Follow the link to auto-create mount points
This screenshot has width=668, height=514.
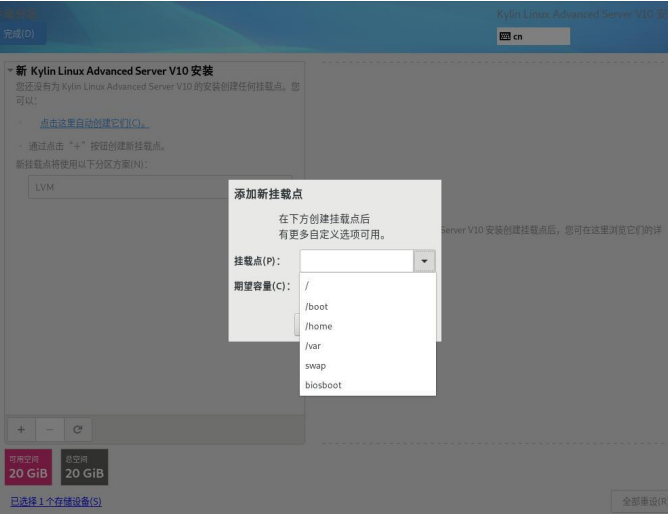tap(94, 123)
